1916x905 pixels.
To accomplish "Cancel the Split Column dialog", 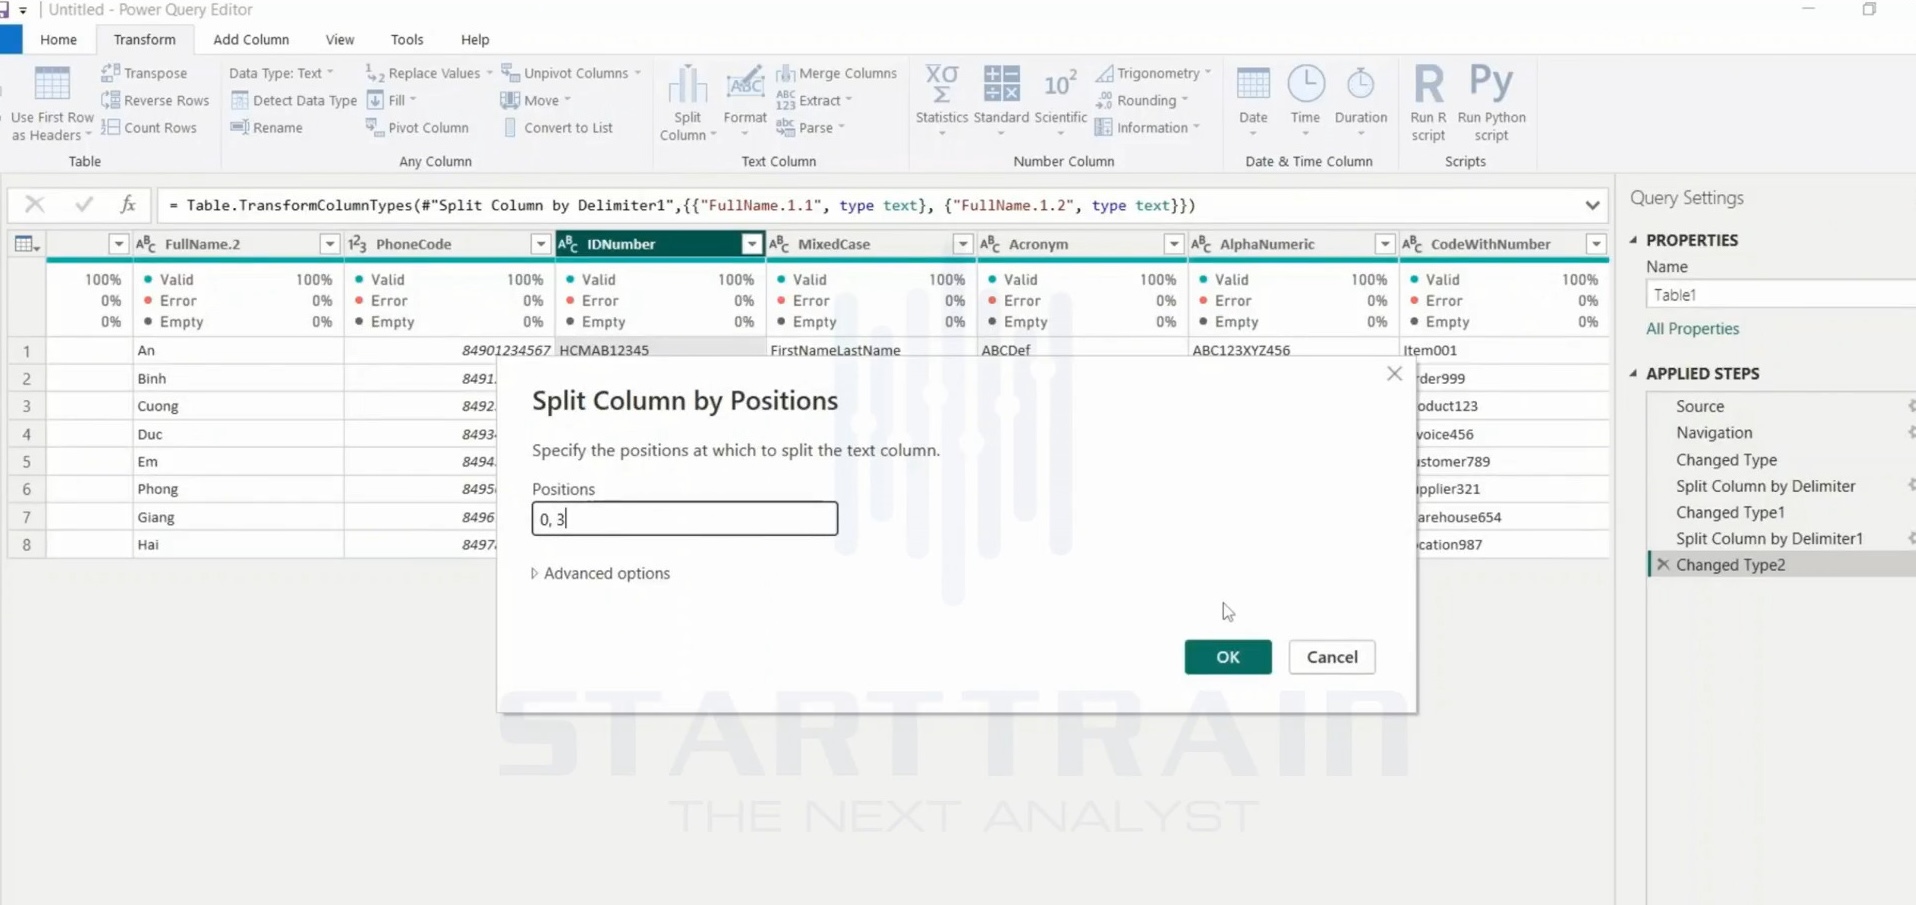I will [x=1332, y=657].
